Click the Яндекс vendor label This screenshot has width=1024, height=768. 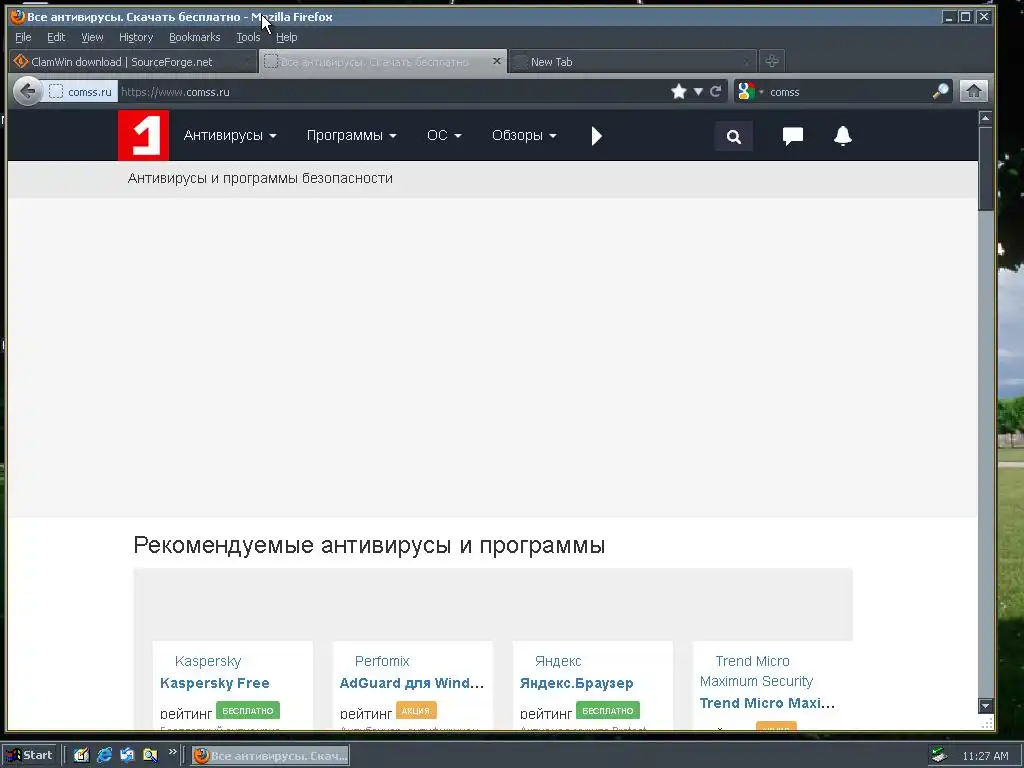(558, 661)
